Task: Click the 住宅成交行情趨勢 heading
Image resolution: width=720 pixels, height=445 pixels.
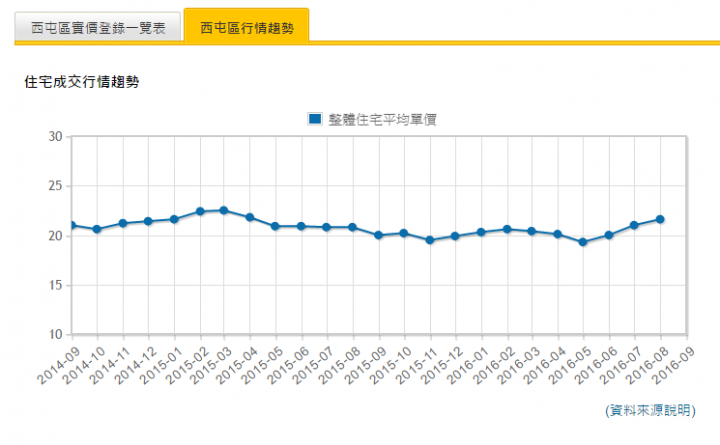Action: point(82,82)
